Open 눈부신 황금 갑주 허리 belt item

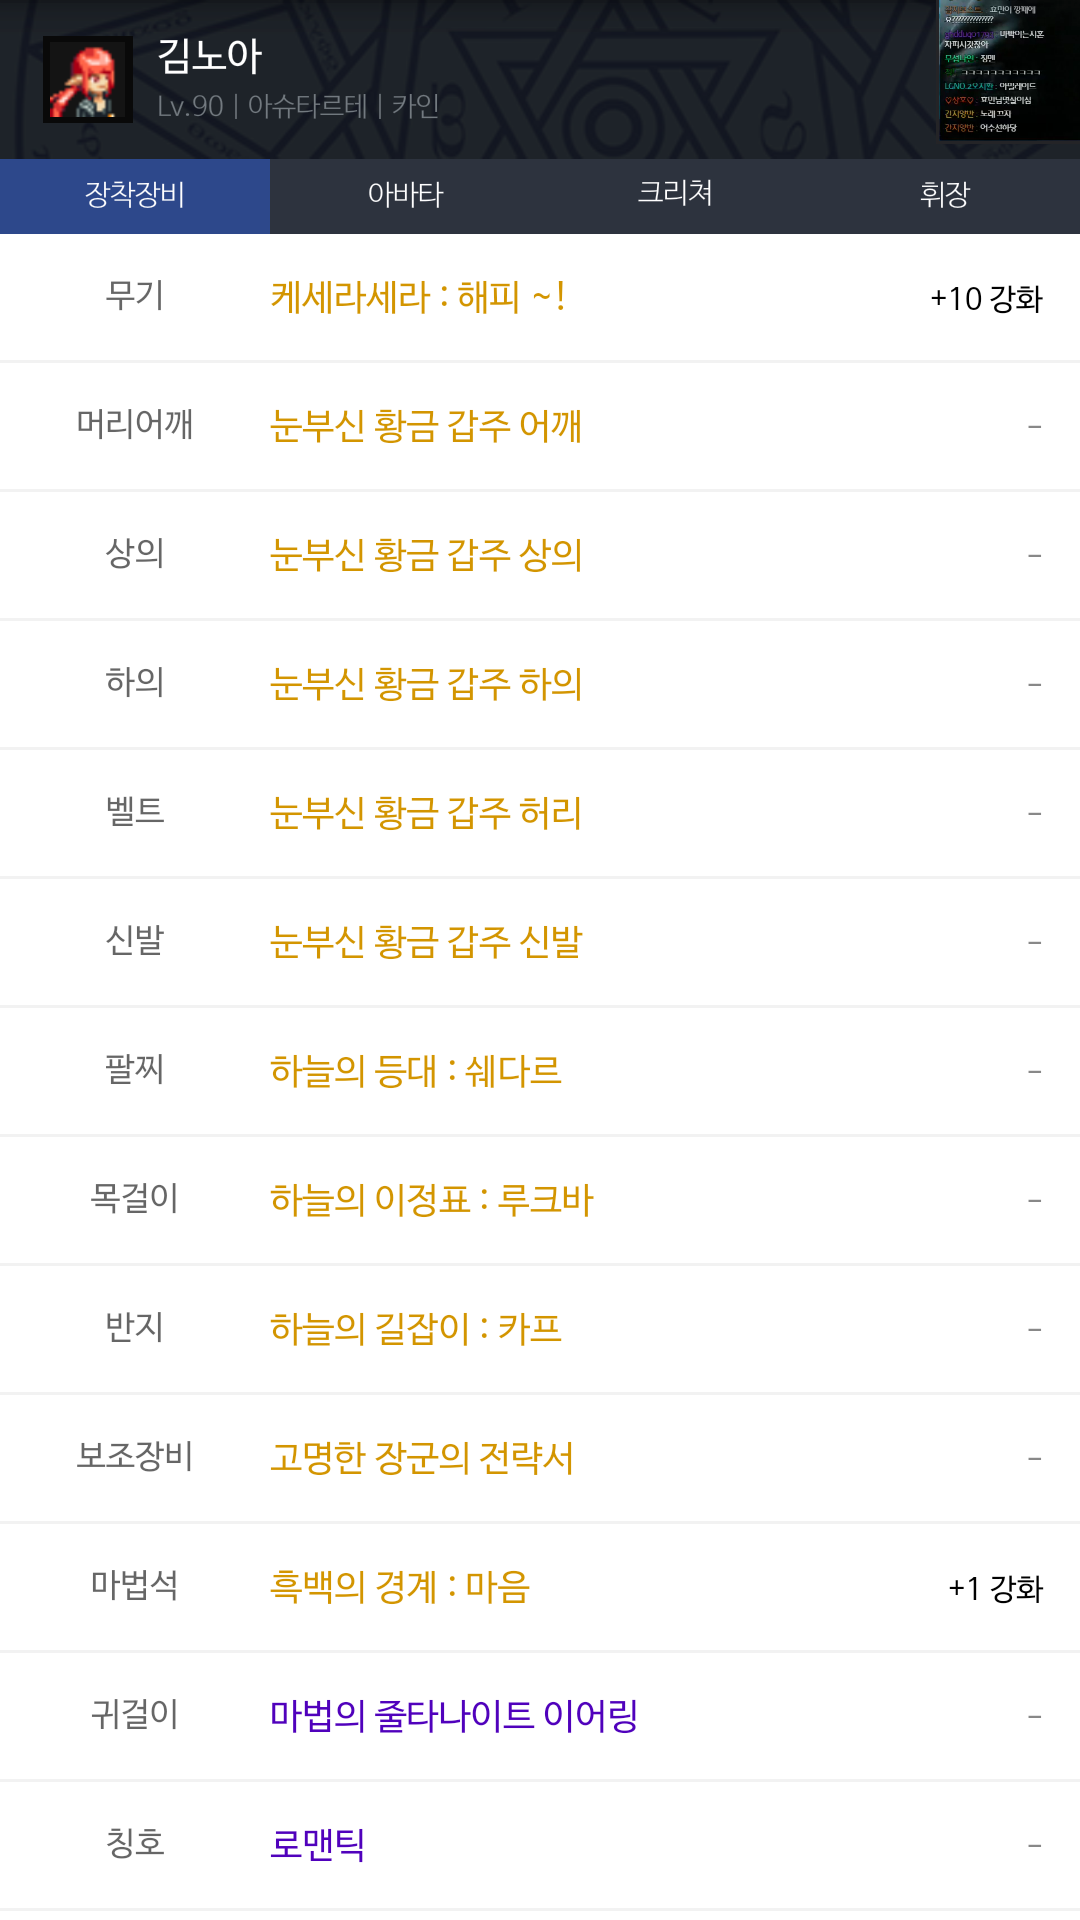point(426,814)
